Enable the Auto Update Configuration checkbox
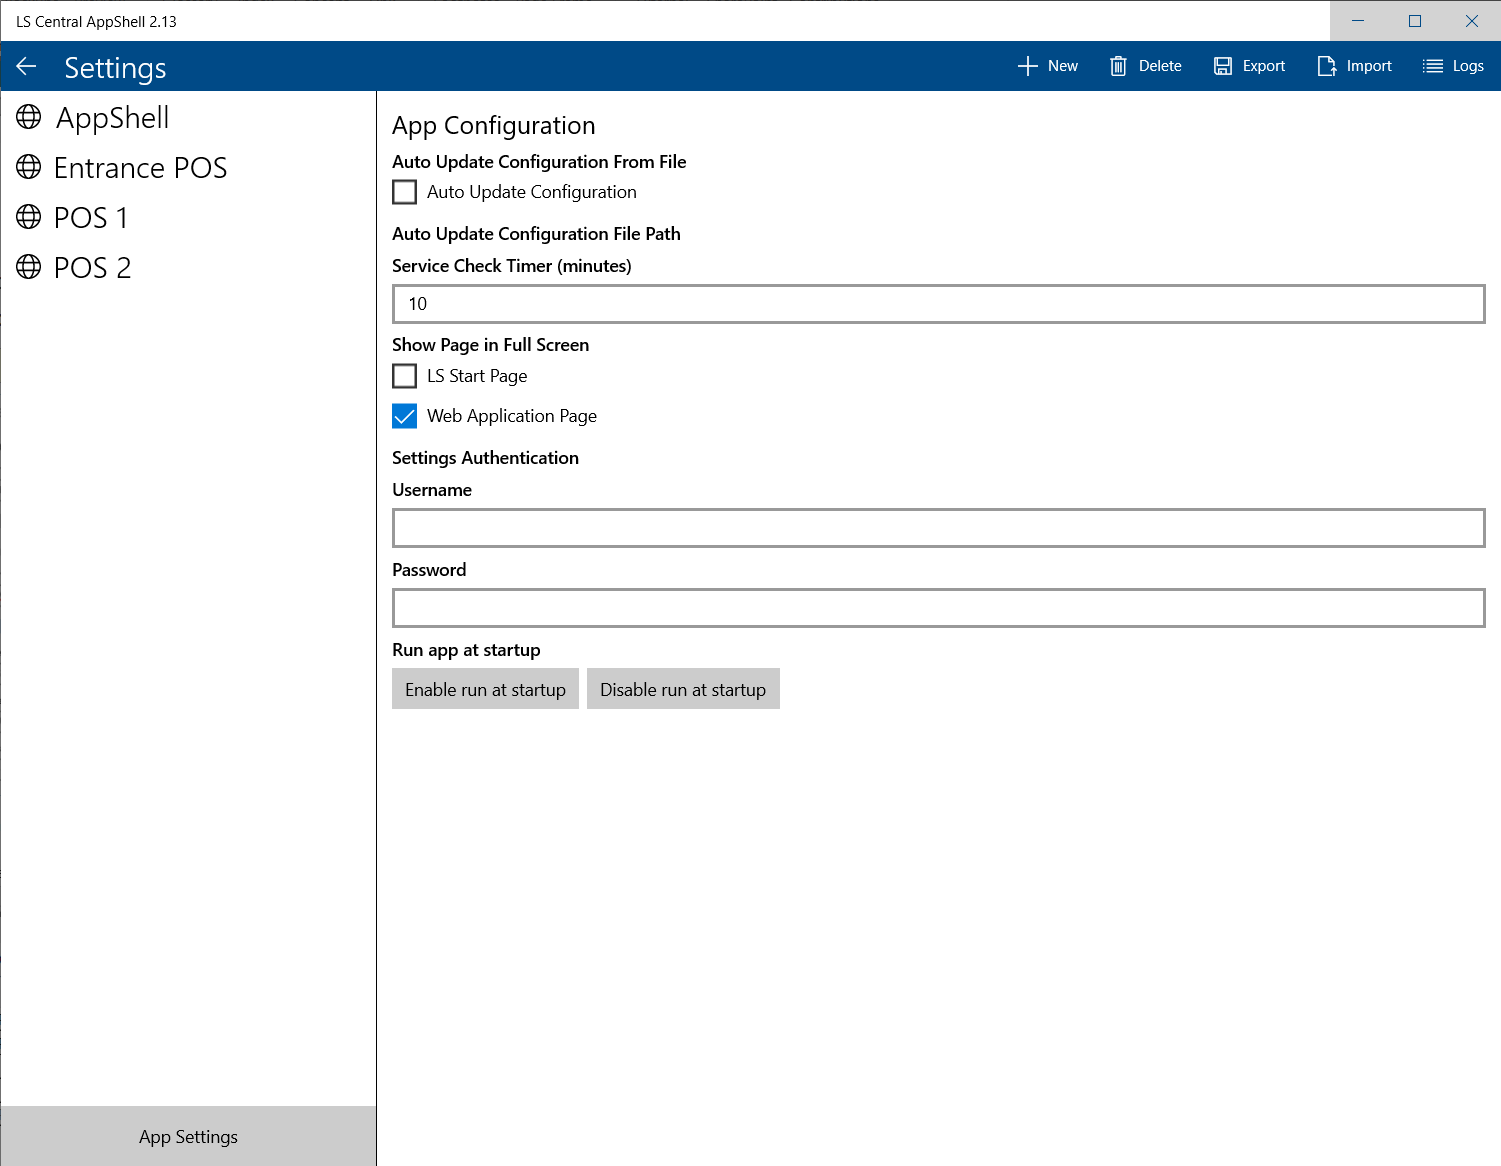Viewport: 1501px width, 1166px height. click(x=405, y=192)
